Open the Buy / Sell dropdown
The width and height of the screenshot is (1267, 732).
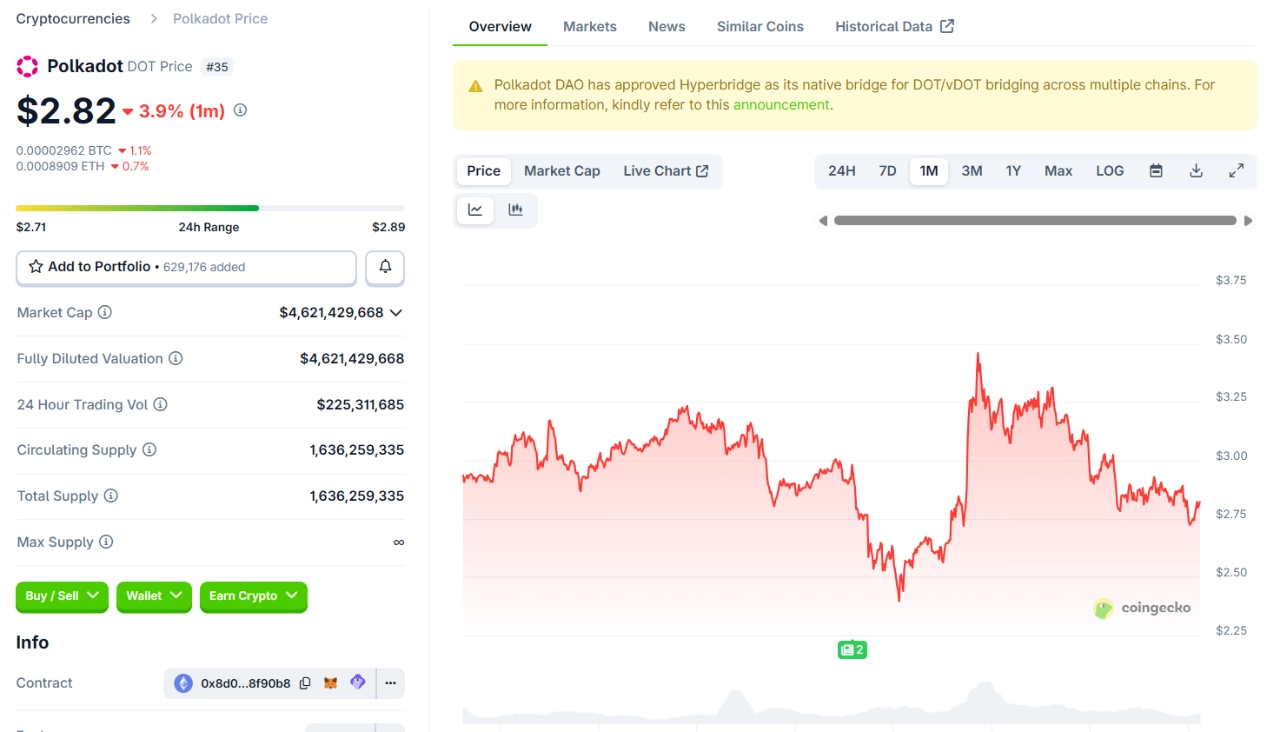click(62, 596)
